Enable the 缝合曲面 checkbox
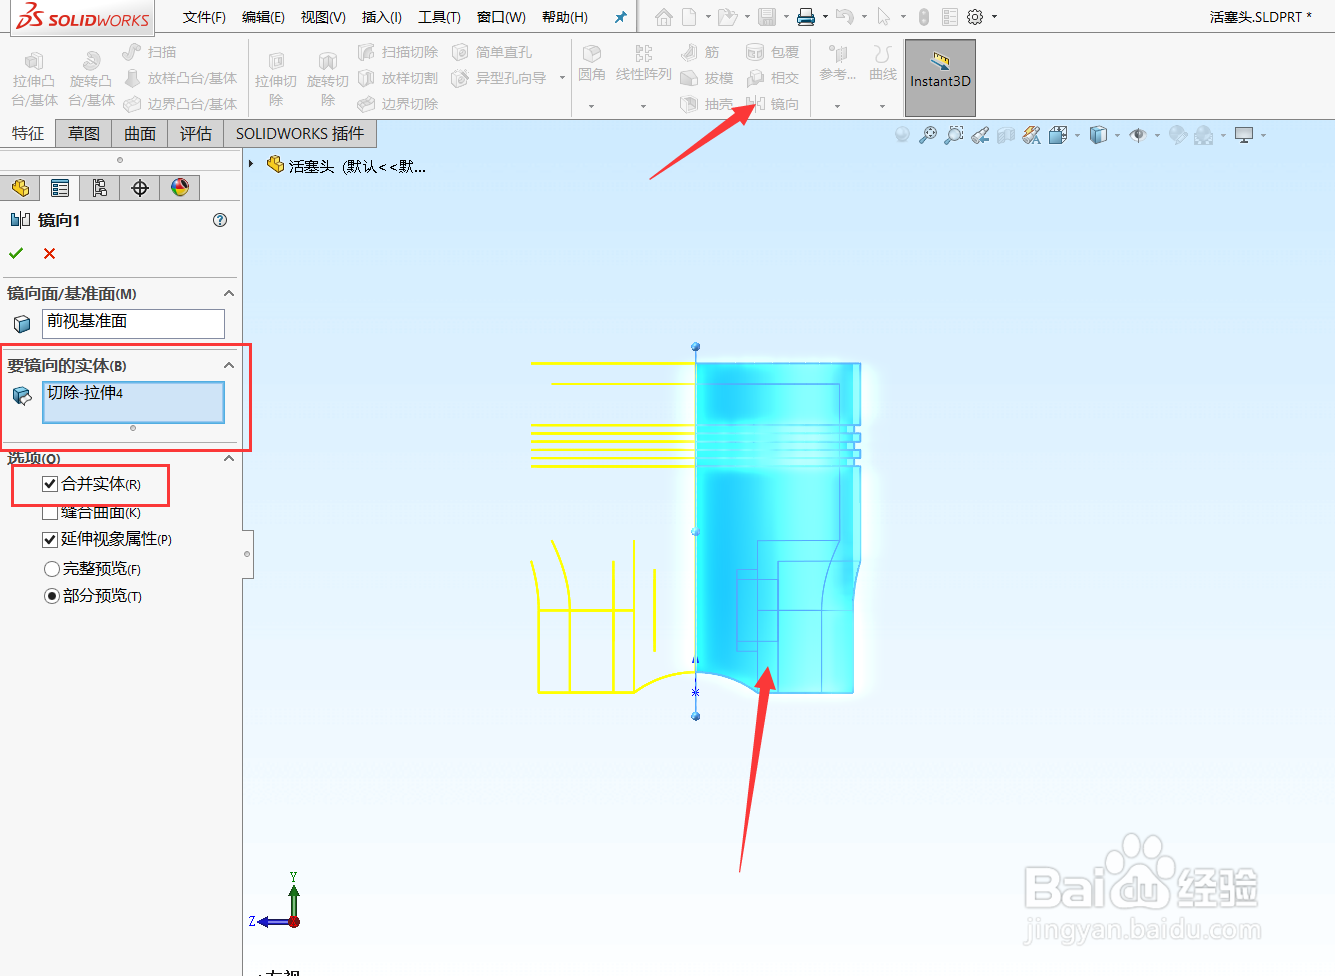Screen dimensions: 1335x976 [x=49, y=511]
